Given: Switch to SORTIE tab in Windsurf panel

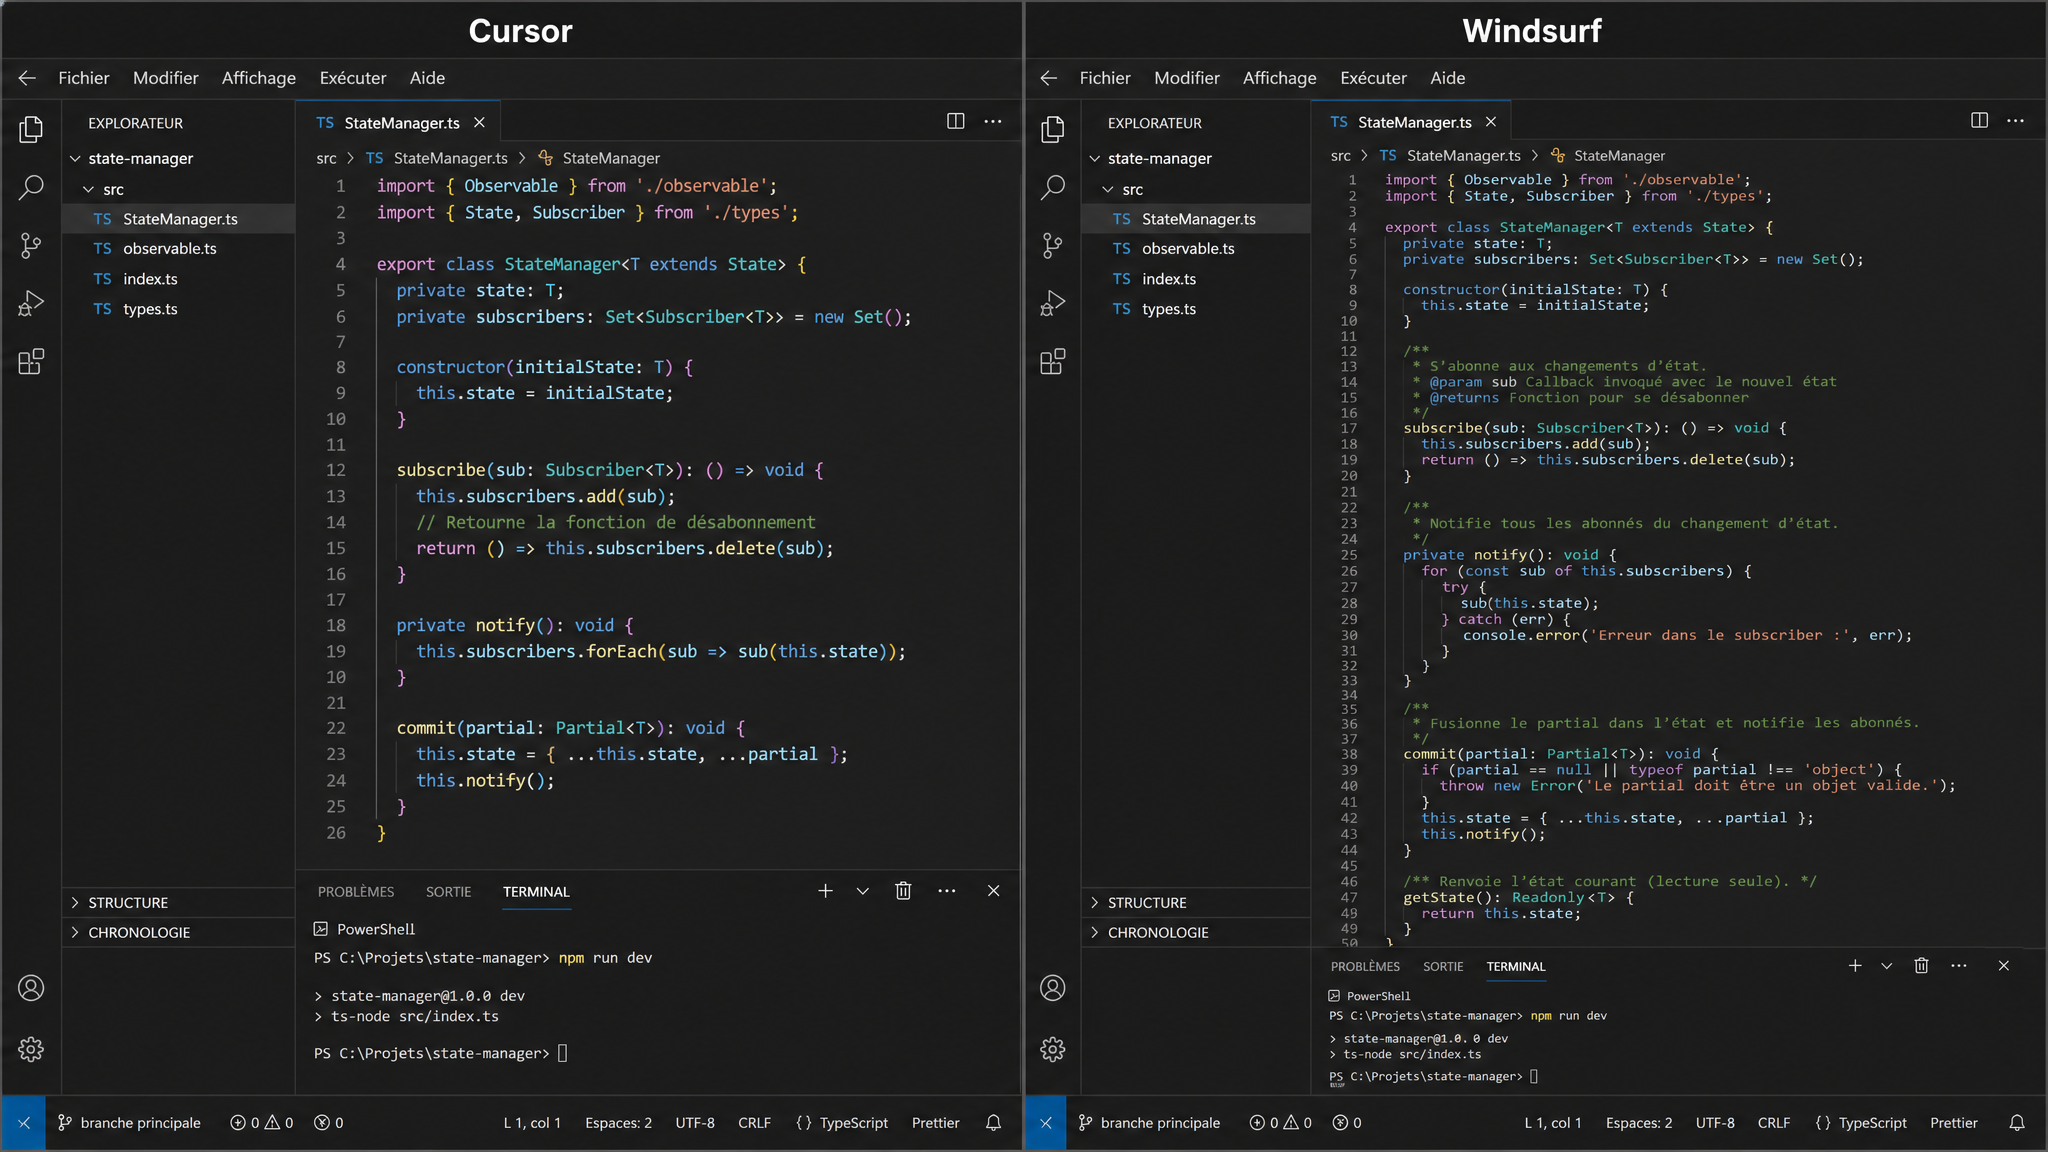Looking at the screenshot, I should (x=1443, y=966).
